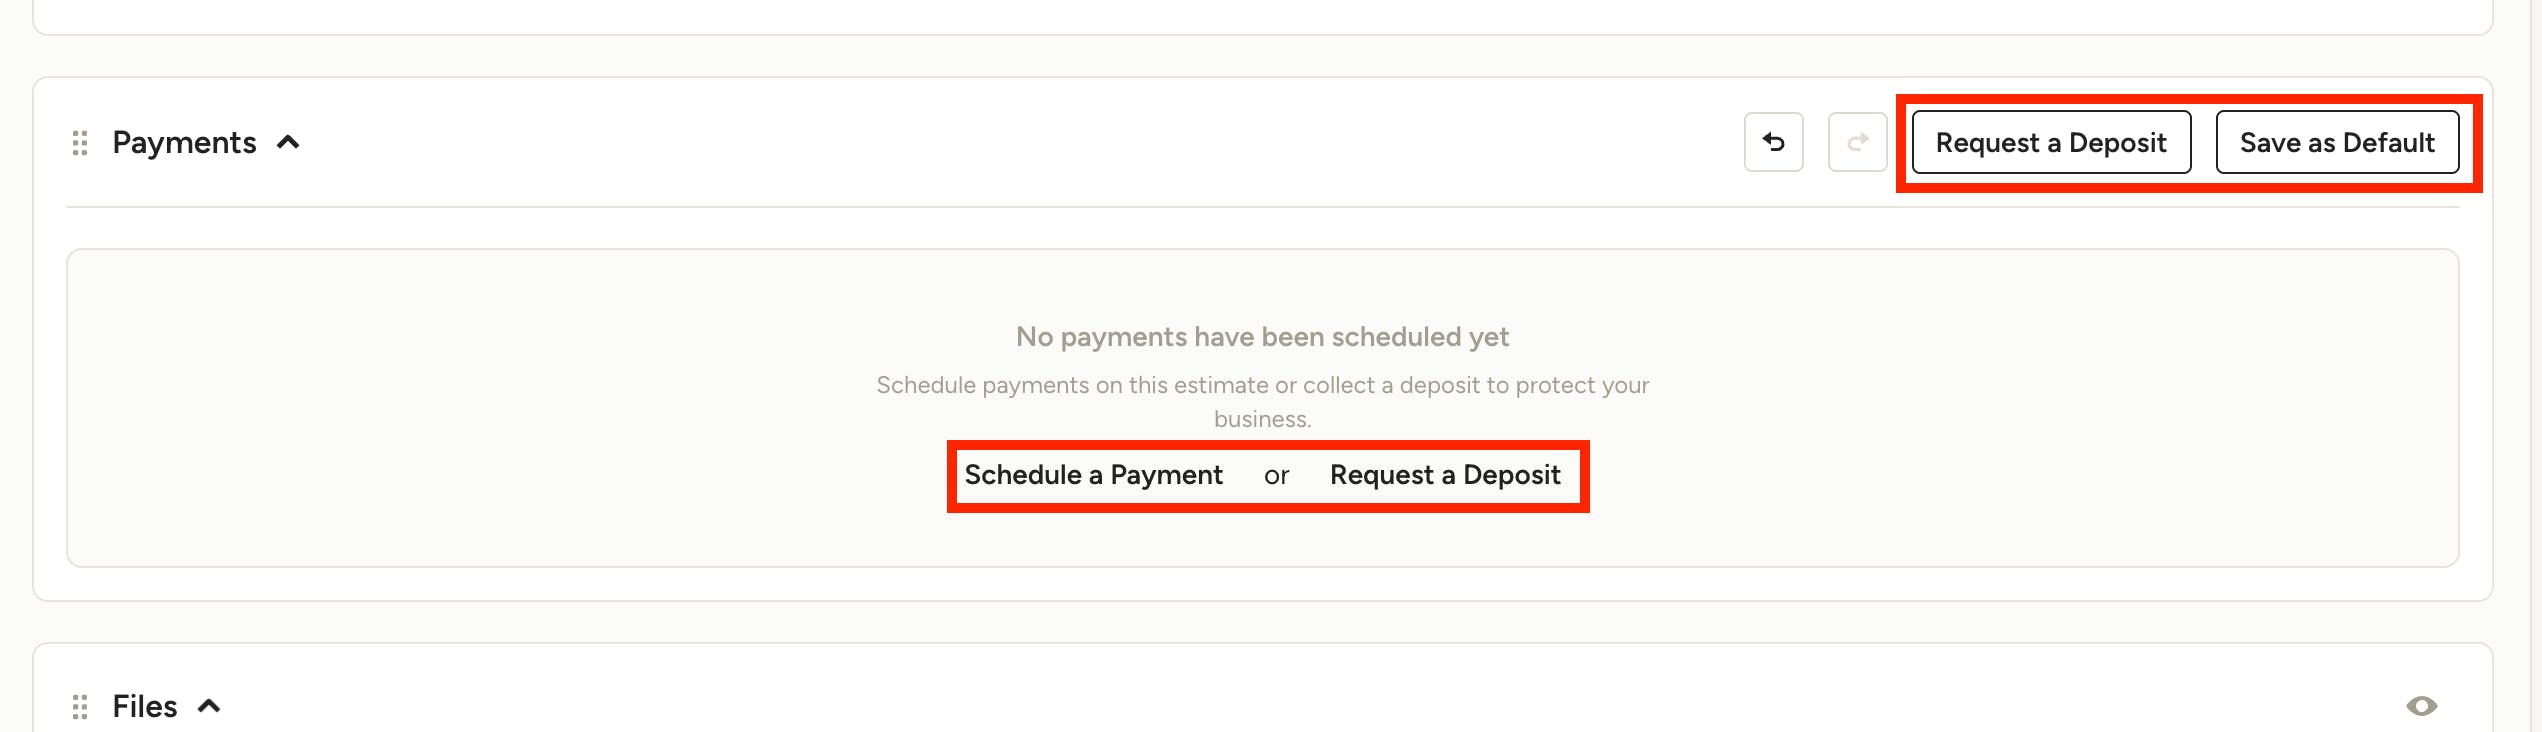Click the 'or' separator between payment links
This screenshot has width=2542, height=732.
point(1276,476)
